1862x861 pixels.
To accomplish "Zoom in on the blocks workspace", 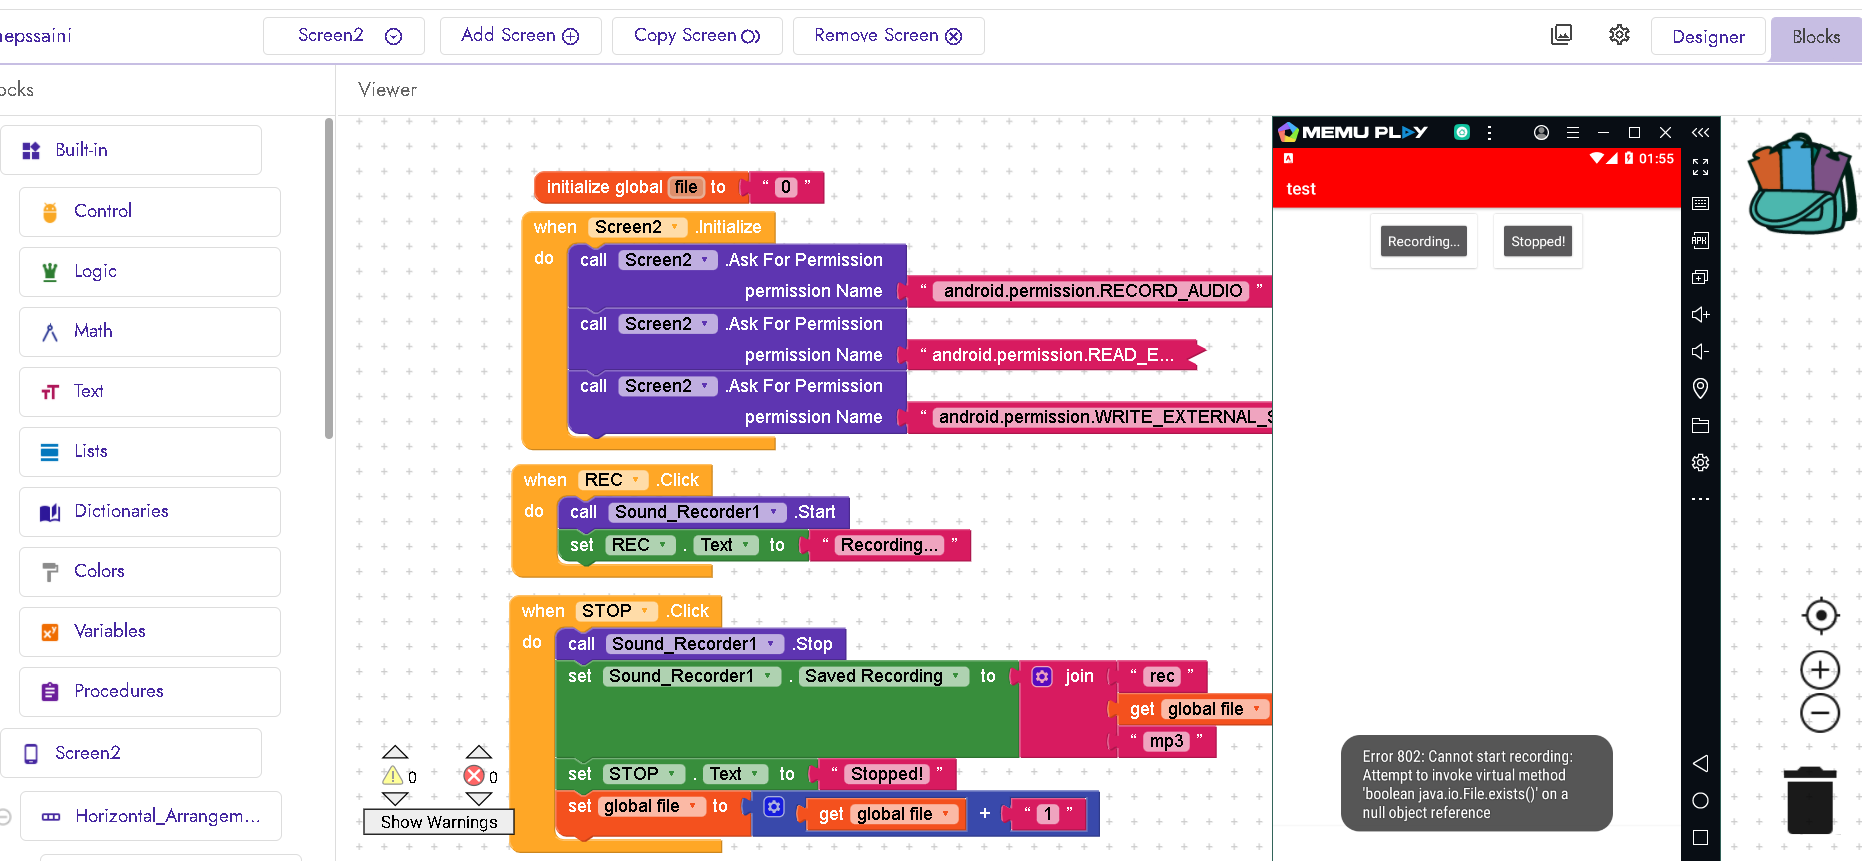I will (x=1820, y=670).
